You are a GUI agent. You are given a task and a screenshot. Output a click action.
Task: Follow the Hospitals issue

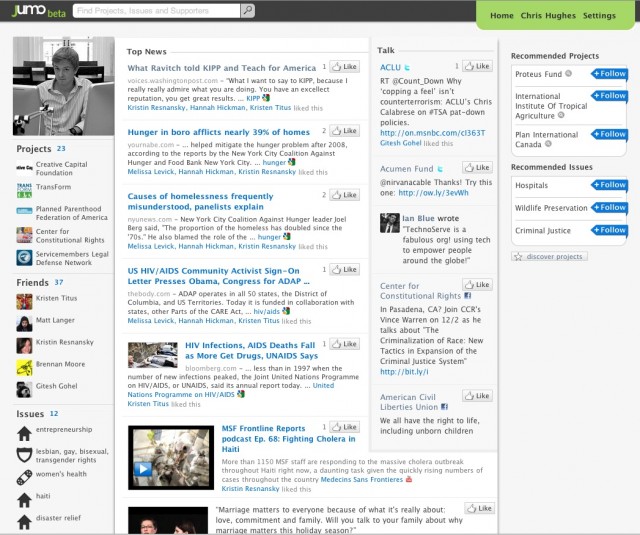[609, 185]
